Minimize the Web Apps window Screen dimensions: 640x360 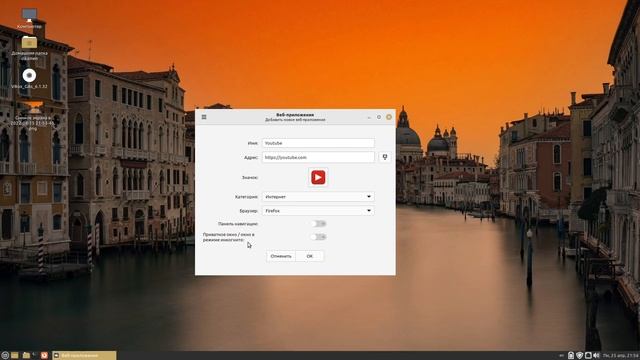(x=369, y=117)
